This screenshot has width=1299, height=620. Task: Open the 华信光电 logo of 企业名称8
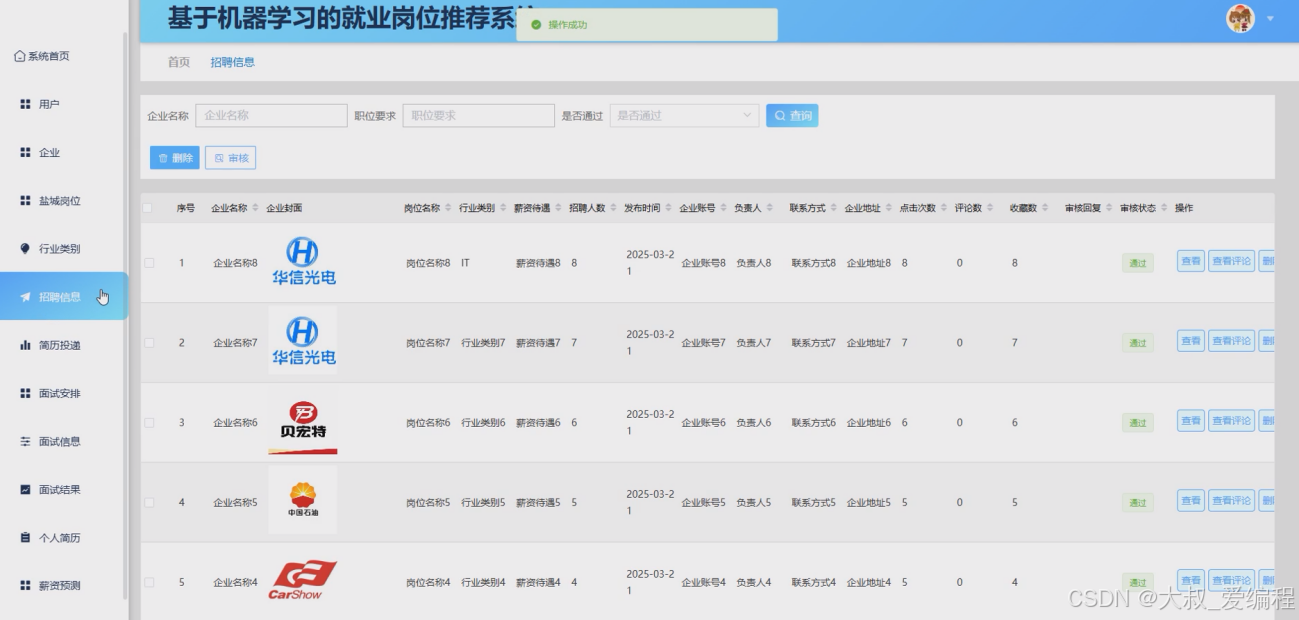tap(303, 262)
